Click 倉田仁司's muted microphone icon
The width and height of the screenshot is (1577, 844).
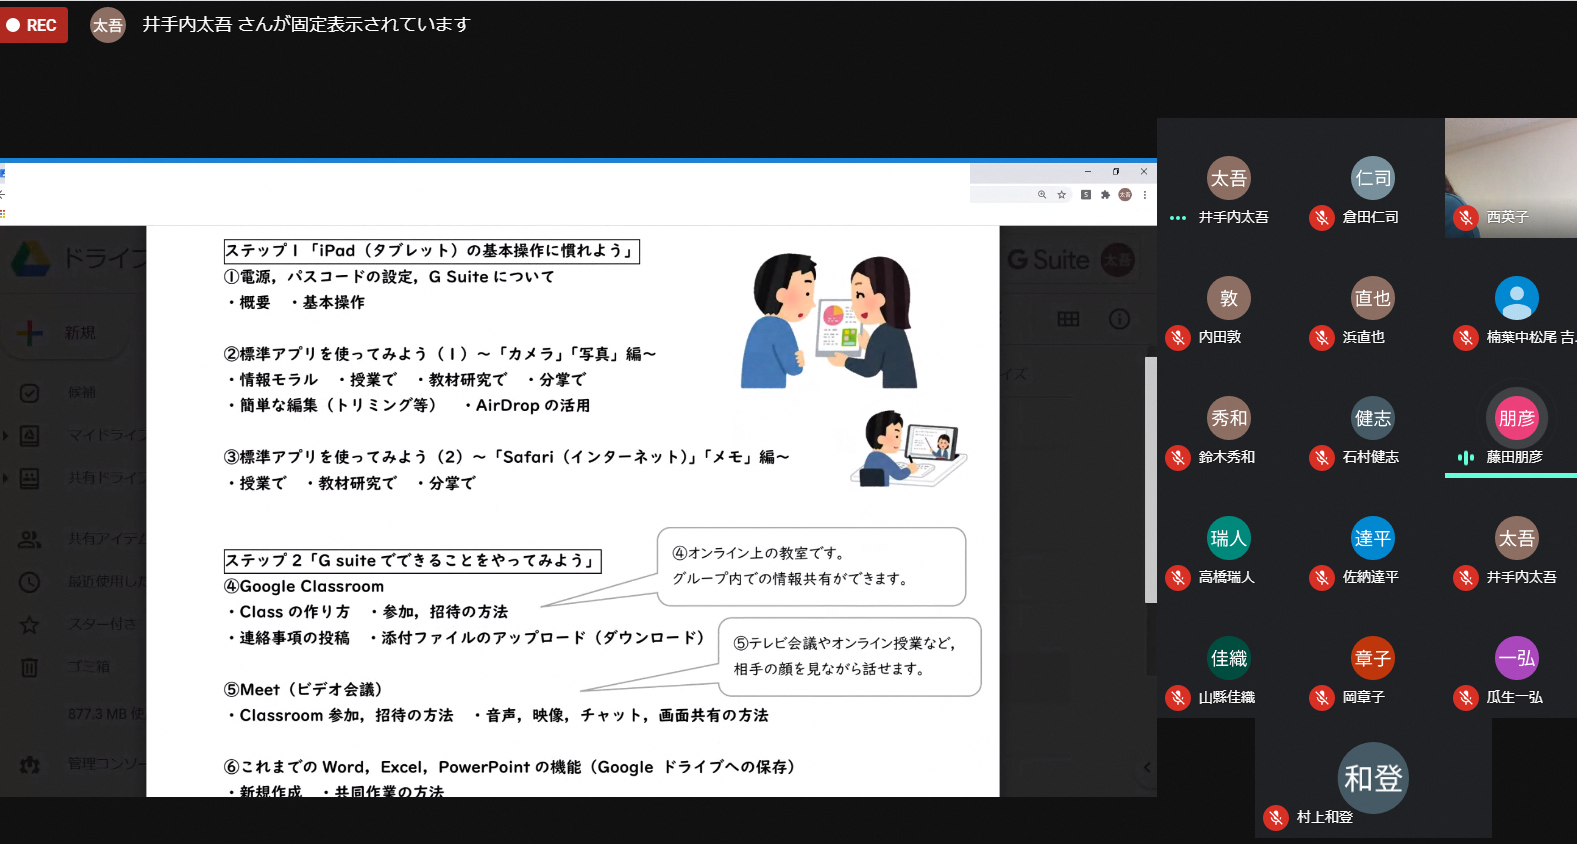click(1322, 217)
